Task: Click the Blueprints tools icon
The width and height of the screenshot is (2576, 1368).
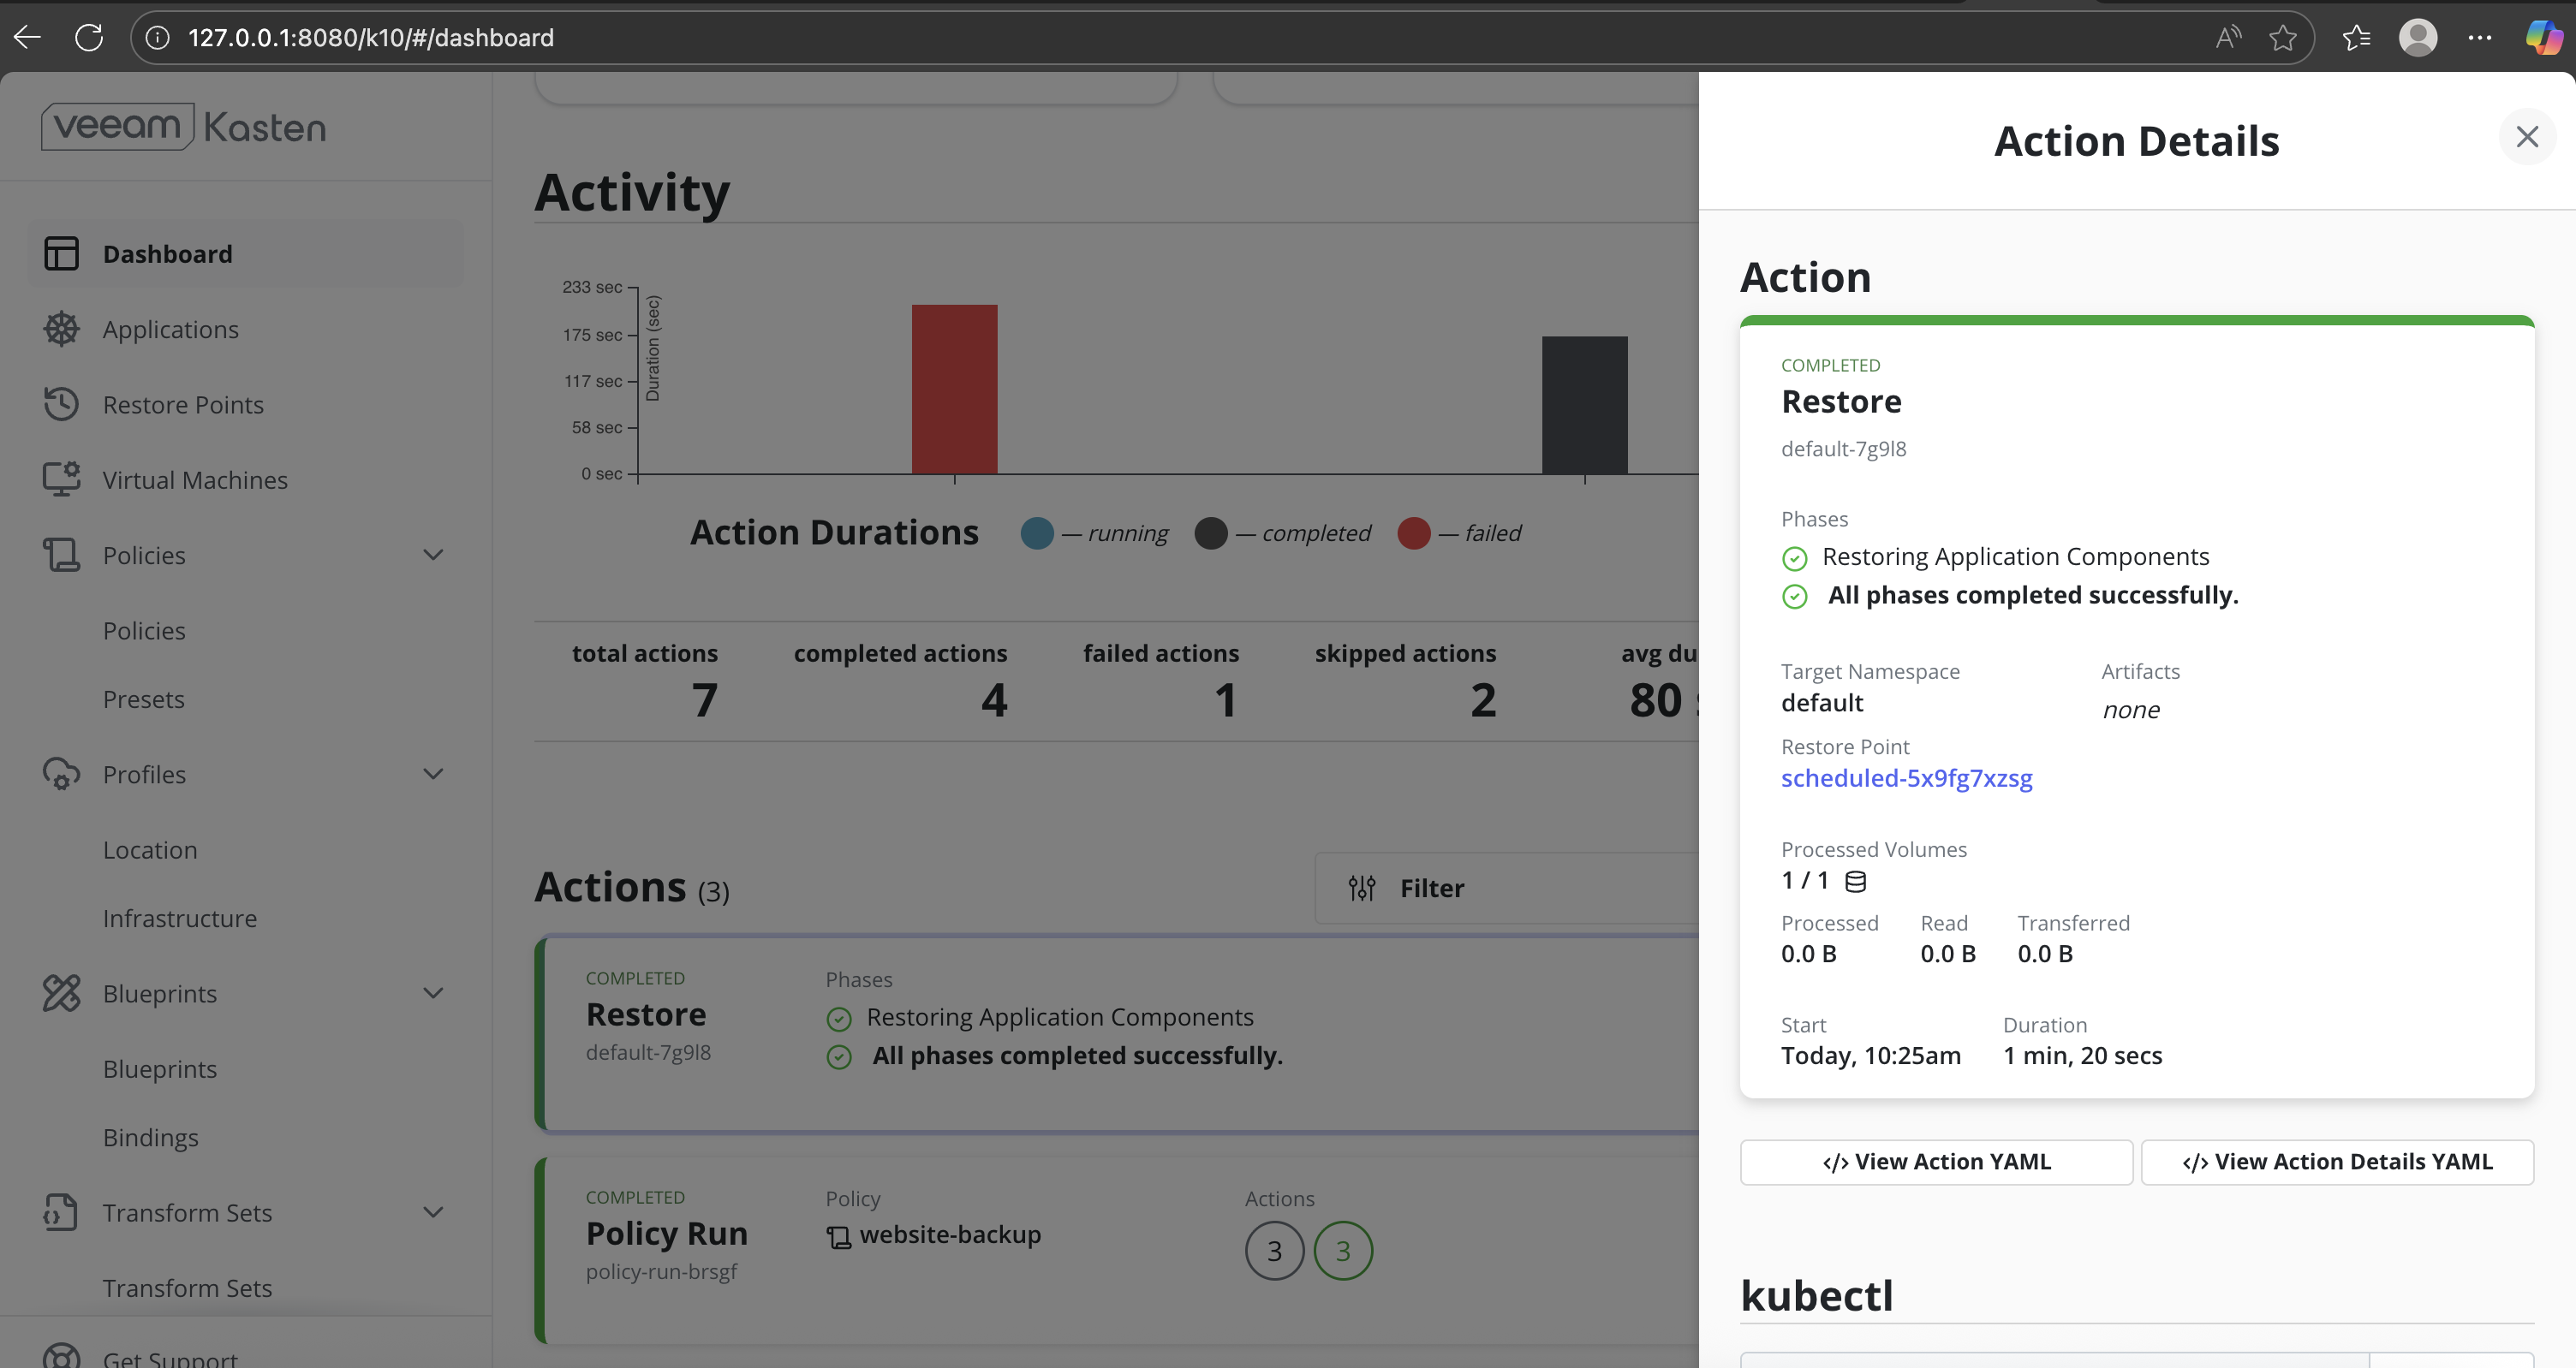Action: click(x=61, y=993)
